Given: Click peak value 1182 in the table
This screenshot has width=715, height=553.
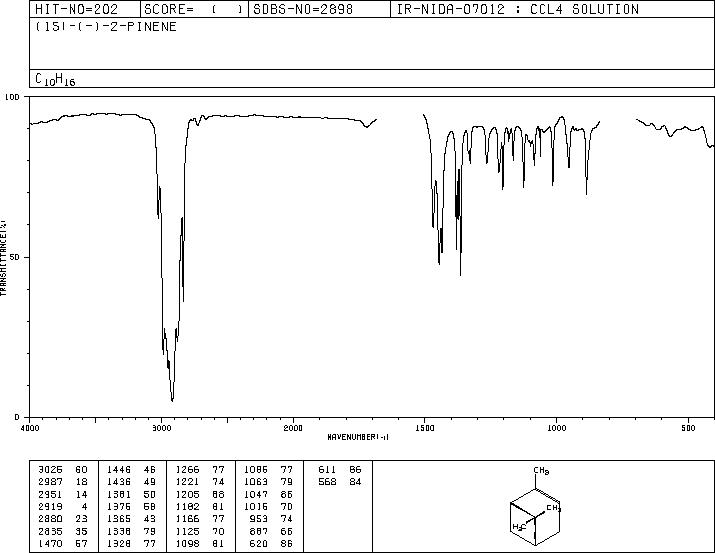Looking at the screenshot, I should click(x=187, y=506).
